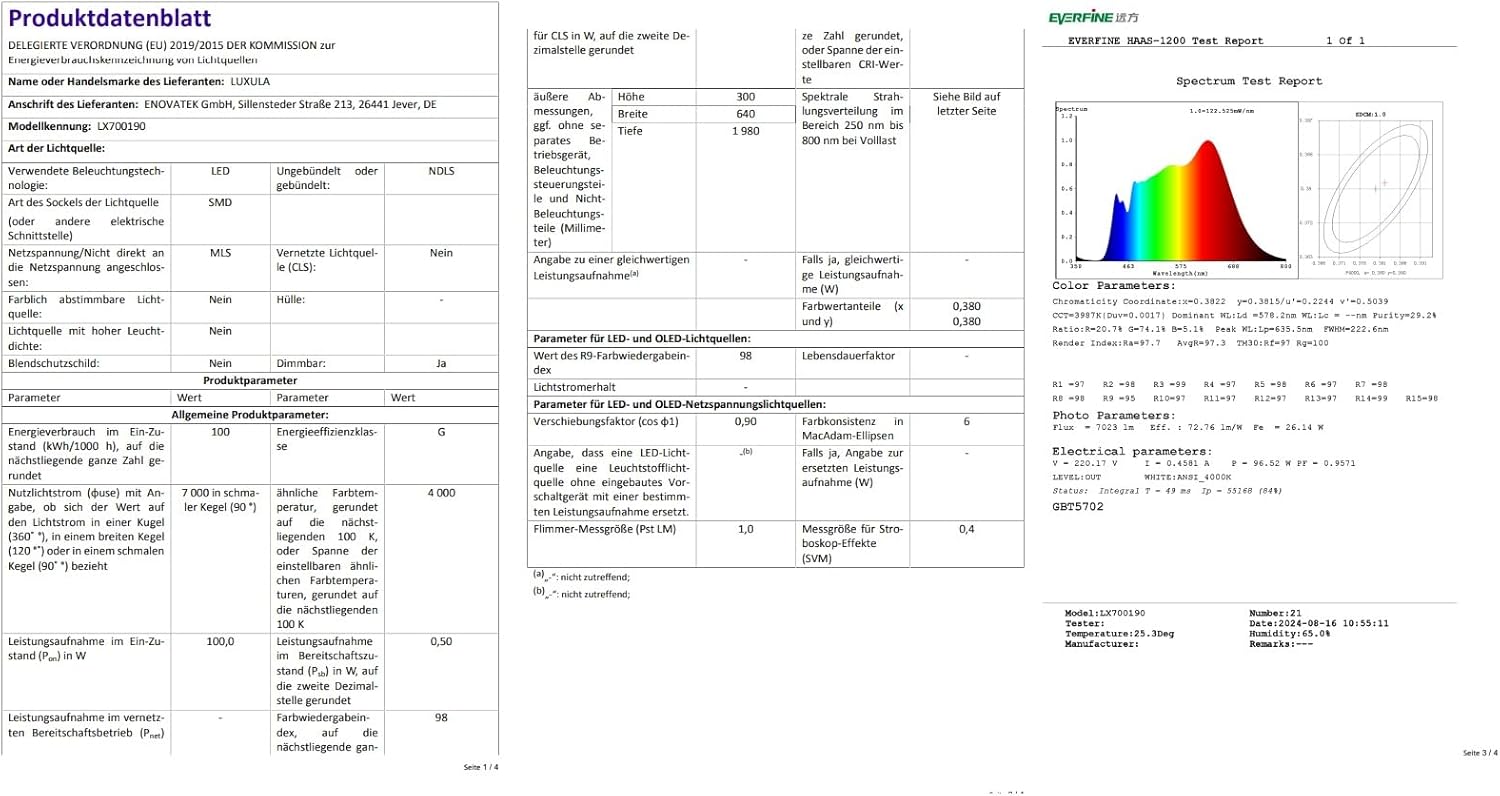
Task: Click the 'GBT5702' standard code
Action: (x=1078, y=506)
